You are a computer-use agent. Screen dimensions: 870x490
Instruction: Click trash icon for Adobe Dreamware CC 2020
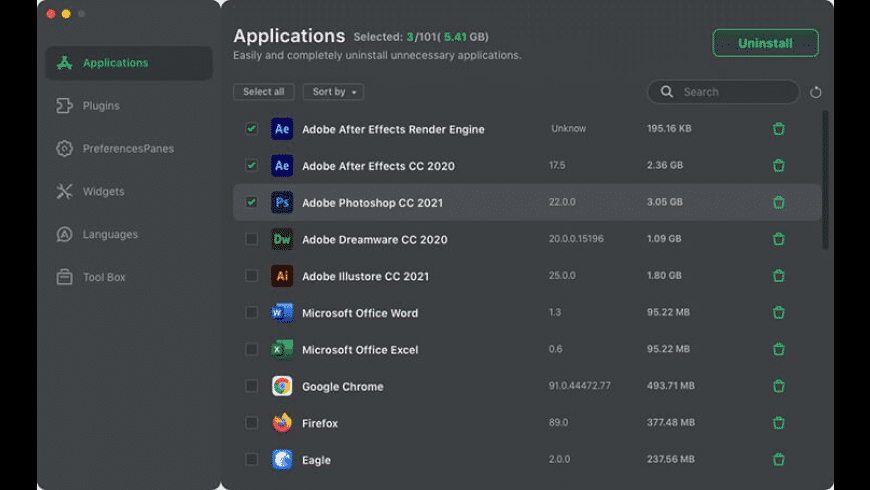(778, 239)
